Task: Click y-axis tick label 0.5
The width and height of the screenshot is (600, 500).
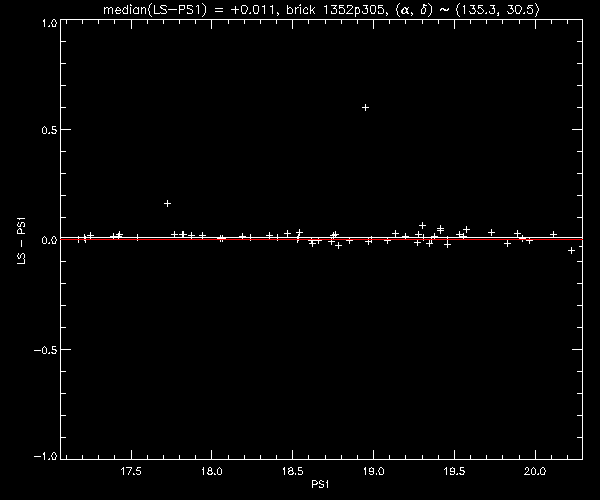Action: coord(49,130)
